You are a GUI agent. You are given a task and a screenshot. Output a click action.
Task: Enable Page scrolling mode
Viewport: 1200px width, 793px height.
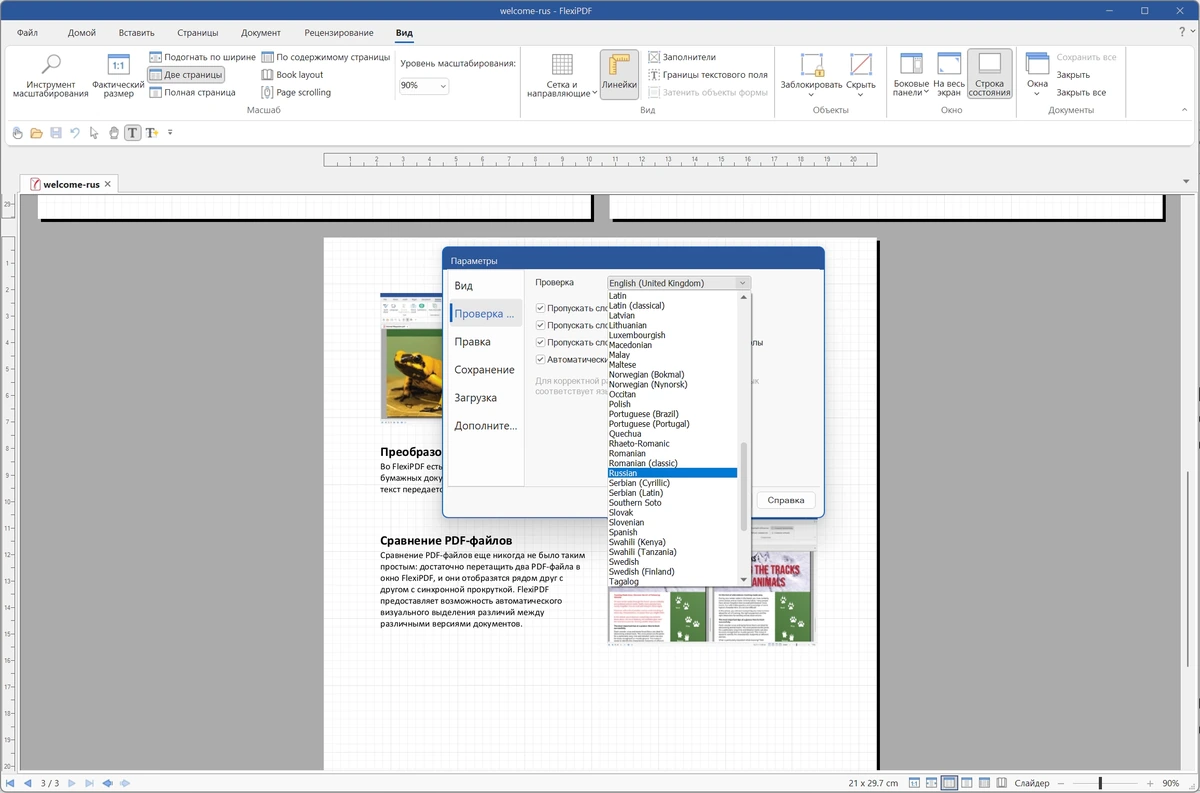click(296, 92)
